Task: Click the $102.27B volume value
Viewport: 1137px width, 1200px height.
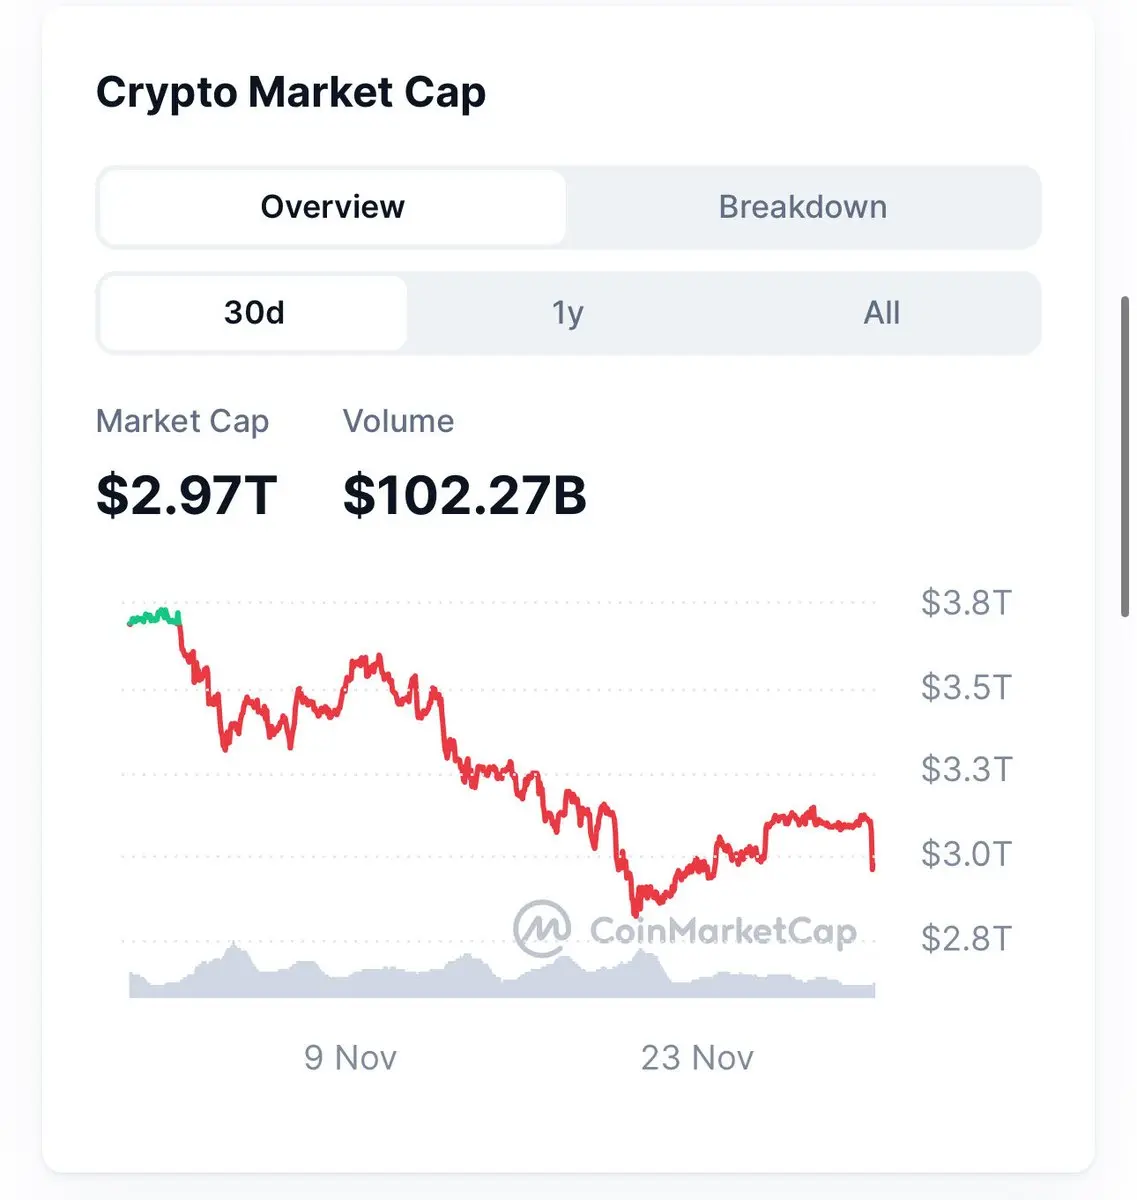Action: click(x=464, y=495)
